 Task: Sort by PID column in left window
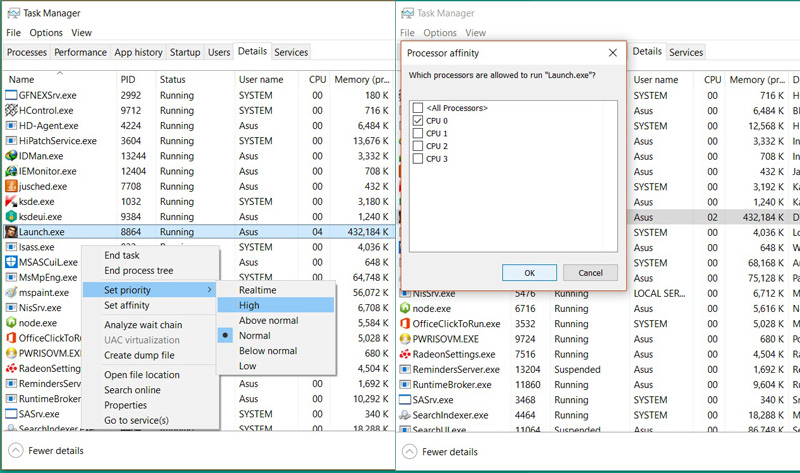point(128,80)
